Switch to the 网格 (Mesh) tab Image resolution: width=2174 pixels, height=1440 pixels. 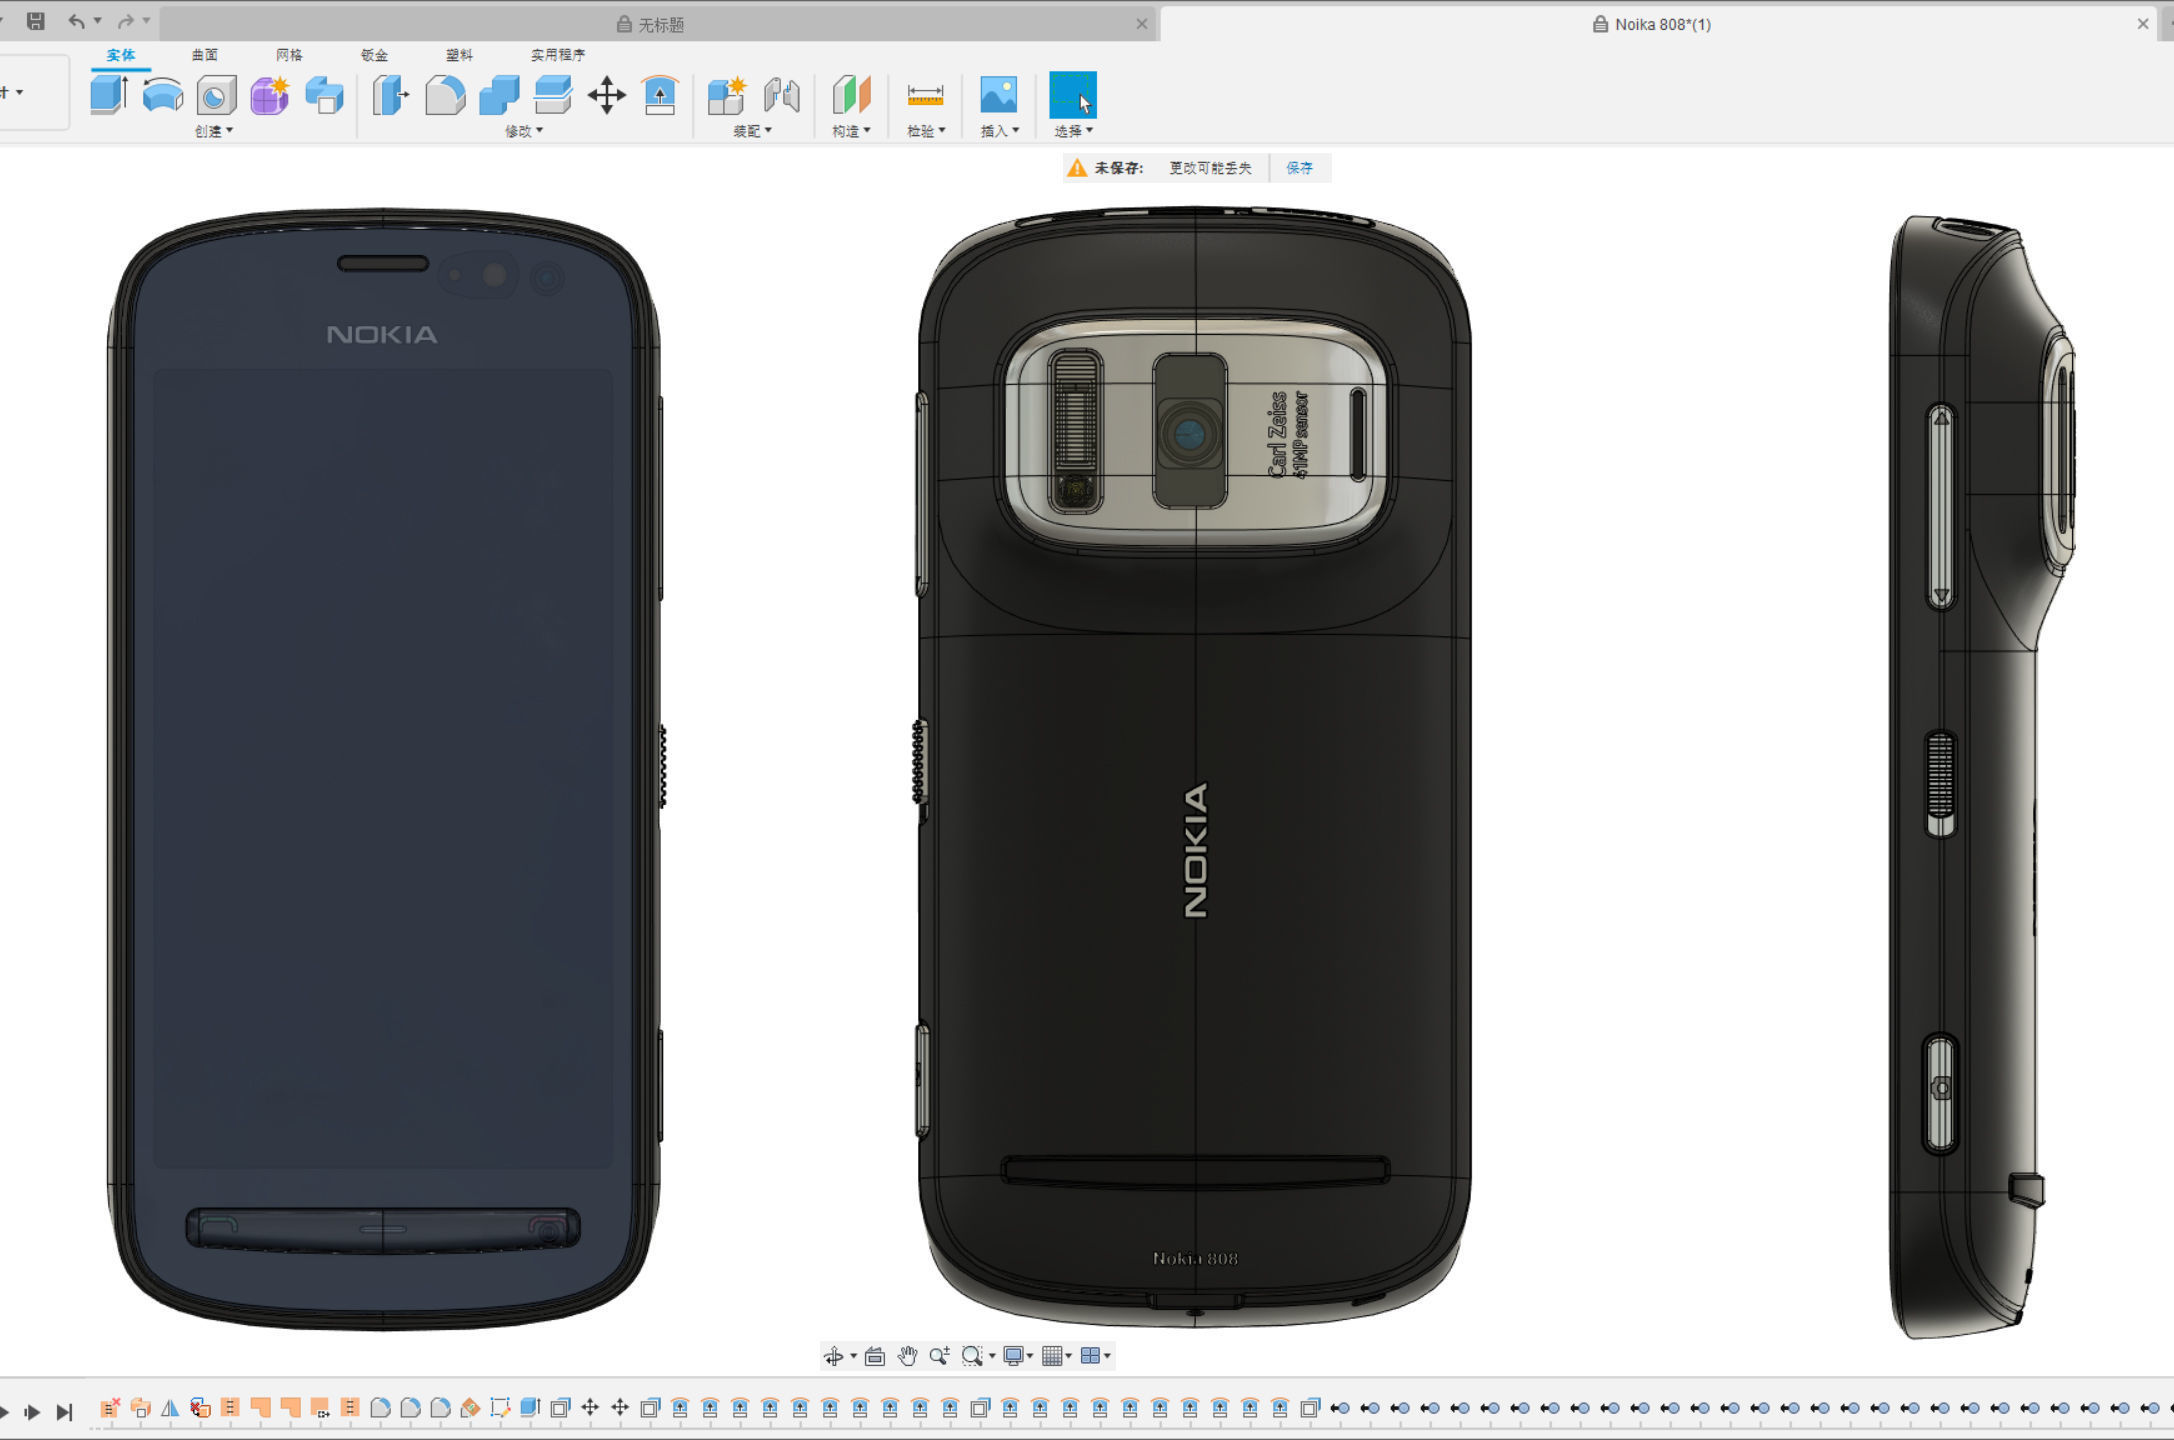pos(289,55)
